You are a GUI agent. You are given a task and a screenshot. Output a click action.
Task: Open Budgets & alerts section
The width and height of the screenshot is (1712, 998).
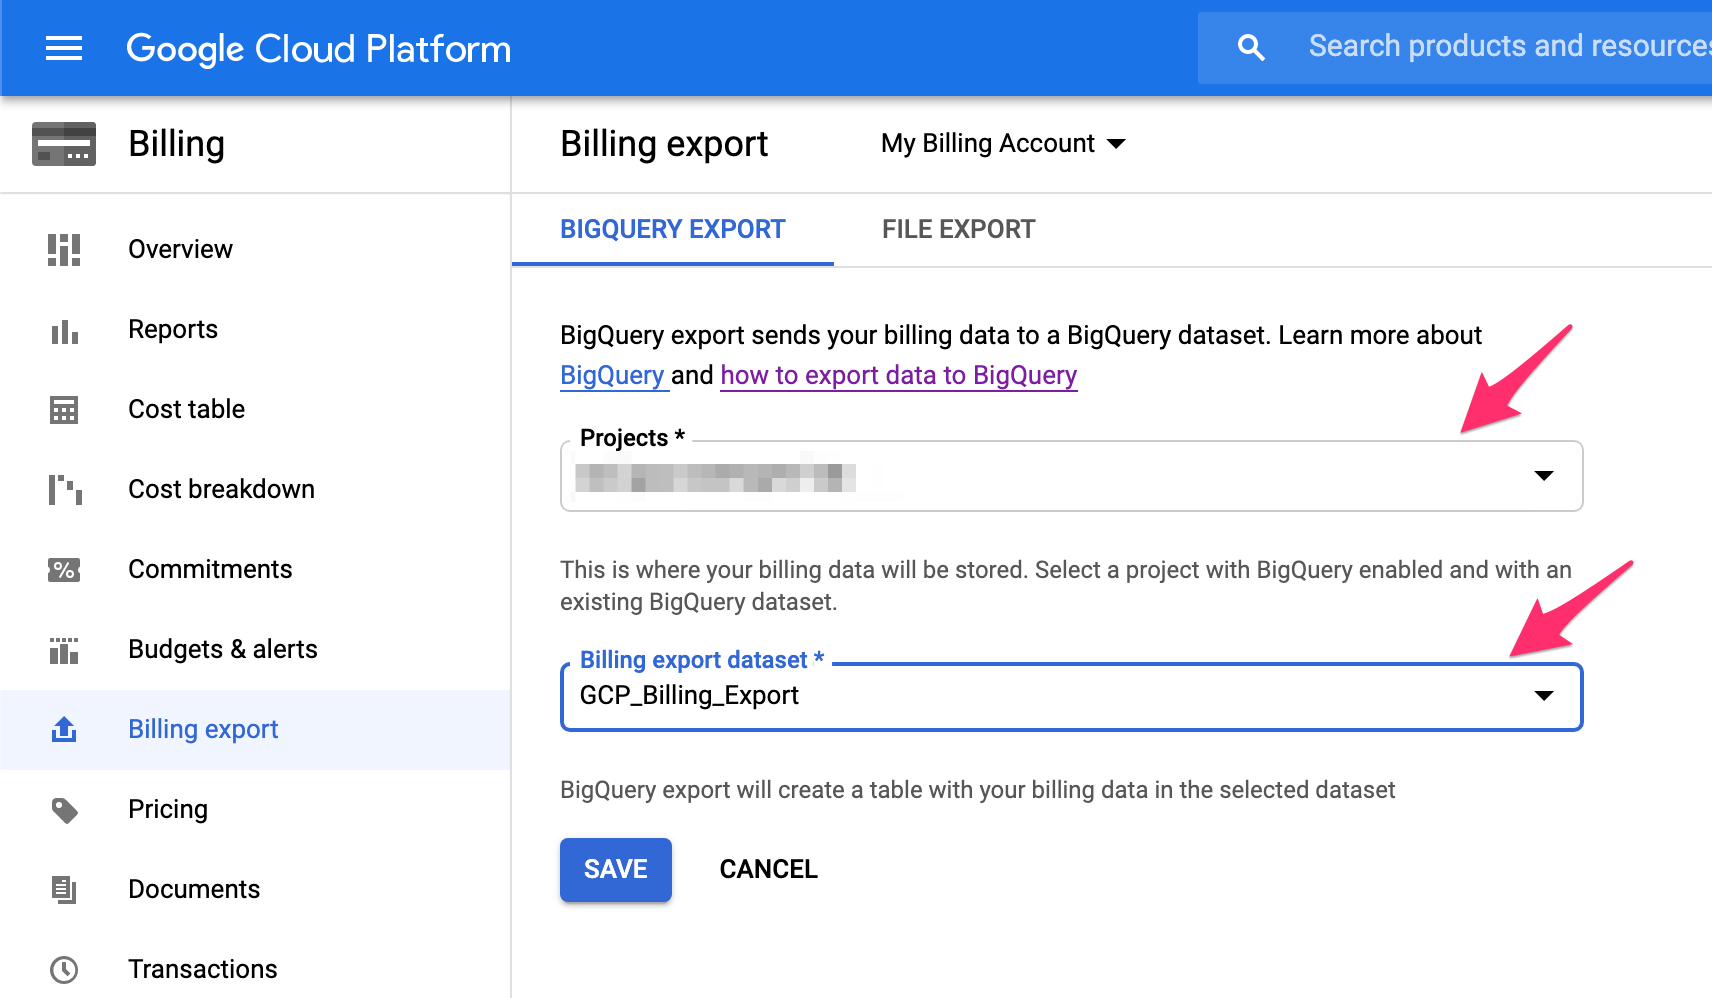coord(223,649)
